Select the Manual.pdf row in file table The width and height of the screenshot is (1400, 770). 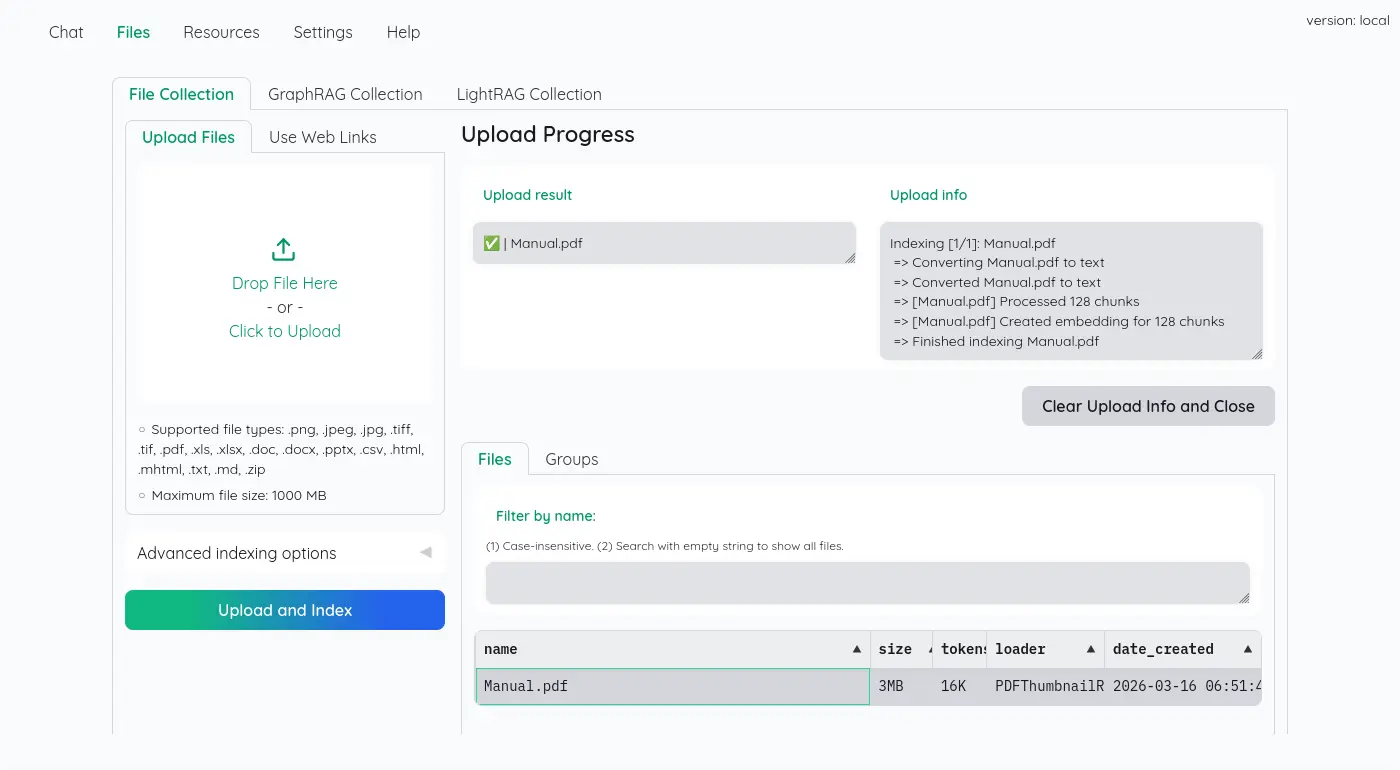pyautogui.click(x=672, y=687)
